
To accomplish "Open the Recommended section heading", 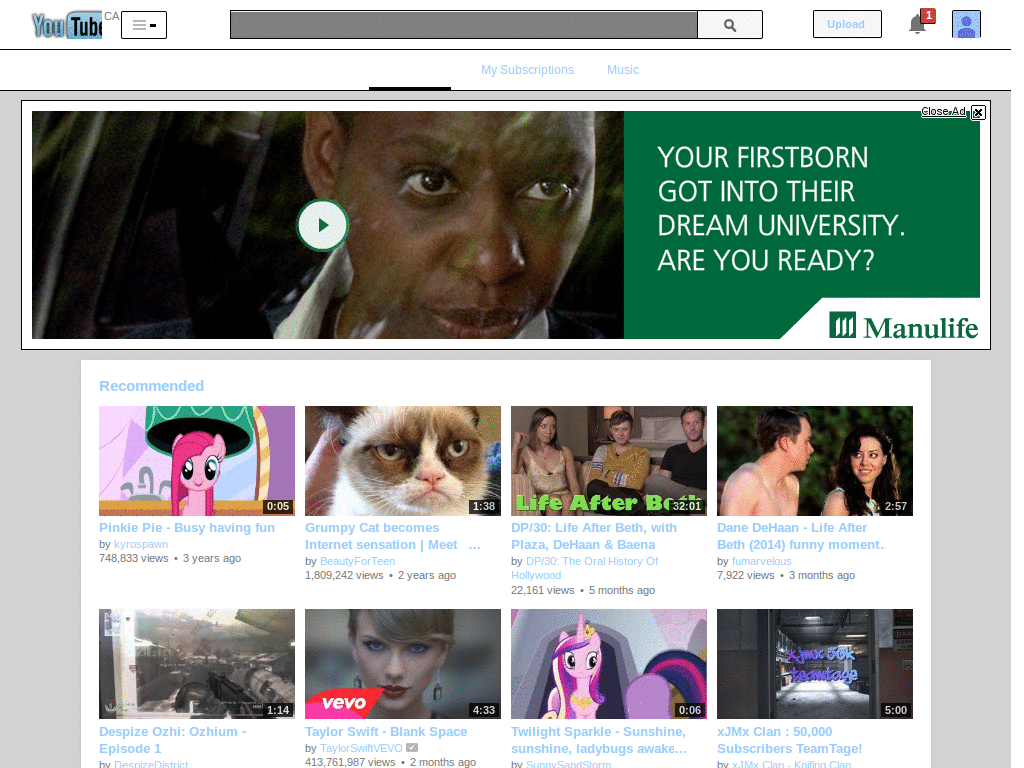I will (152, 386).
